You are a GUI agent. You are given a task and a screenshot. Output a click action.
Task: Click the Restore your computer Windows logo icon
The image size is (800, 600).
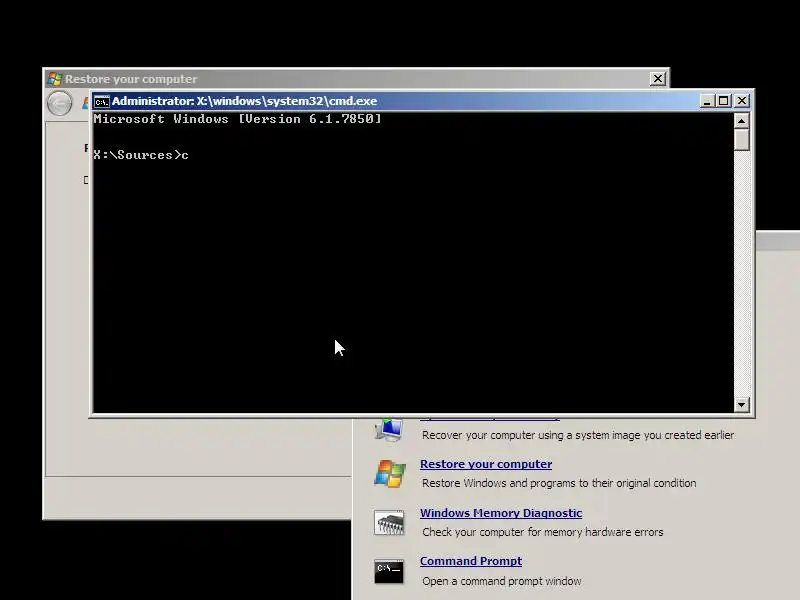[390, 473]
